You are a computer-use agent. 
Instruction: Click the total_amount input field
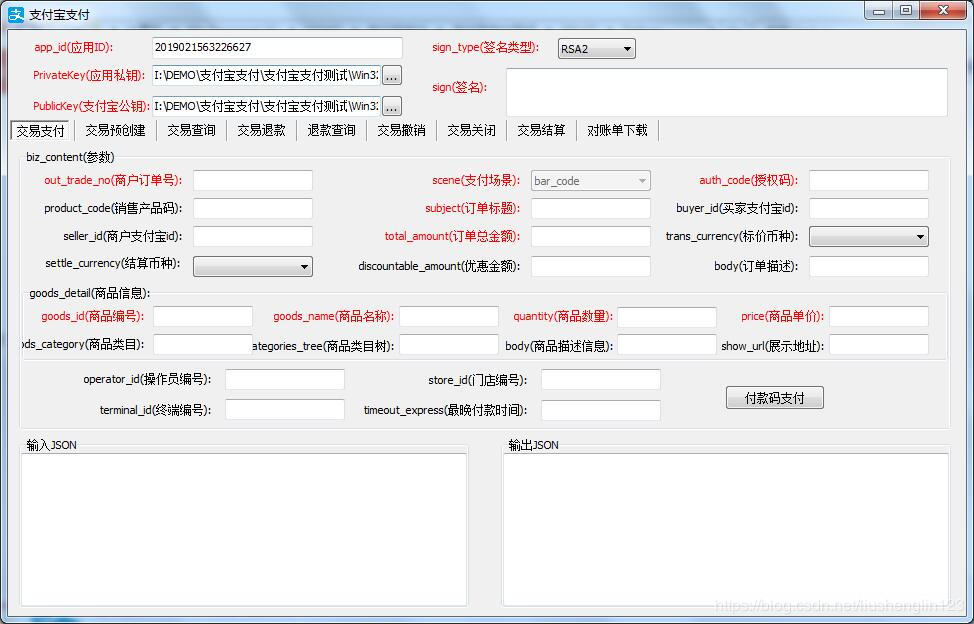(591, 237)
